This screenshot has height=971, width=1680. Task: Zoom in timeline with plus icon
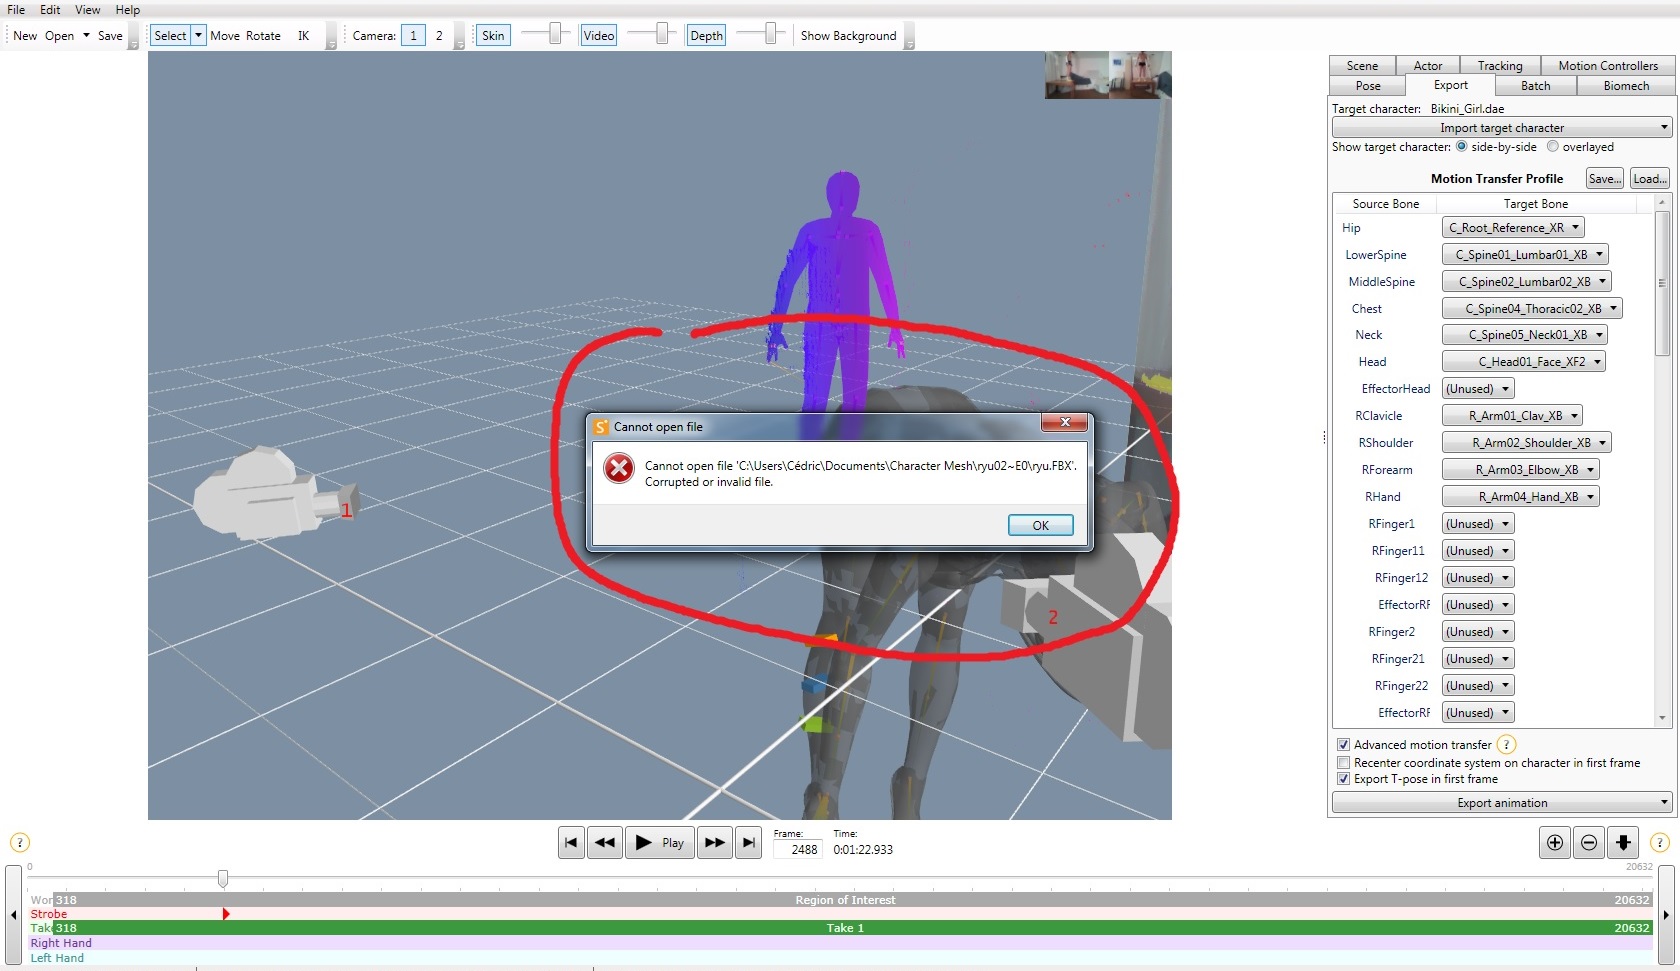(1555, 843)
